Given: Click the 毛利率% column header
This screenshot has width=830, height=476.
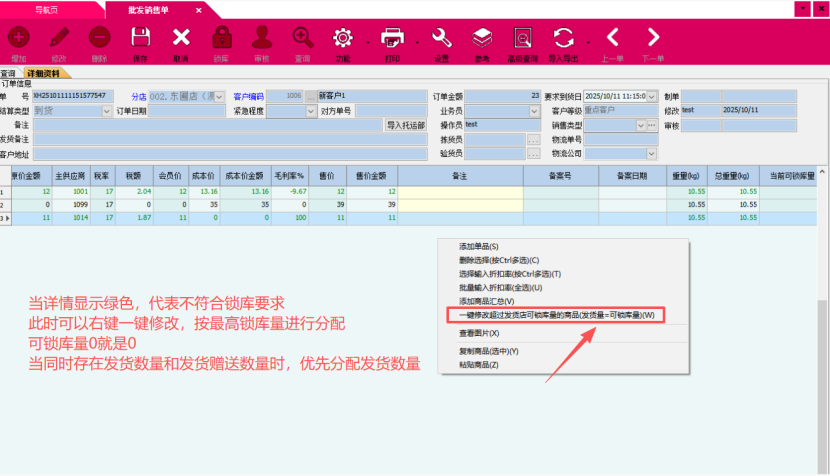Looking at the screenshot, I should point(289,176).
